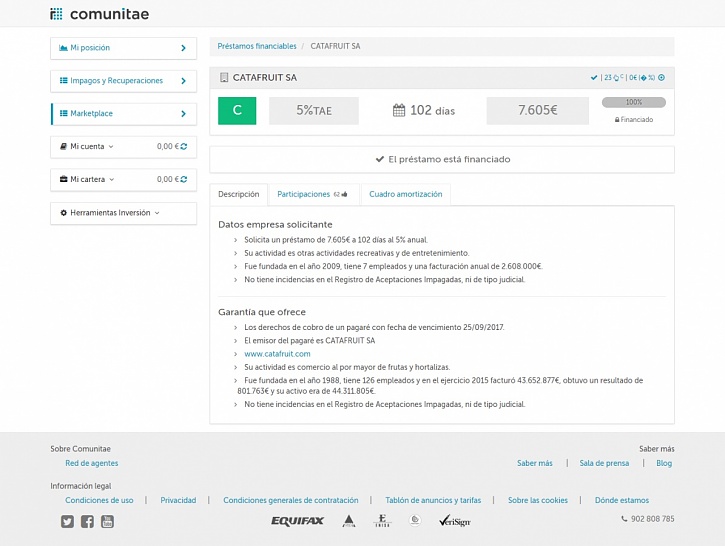
Task: Refresh the Mi cuenta balance icon
Action: click(x=184, y=147)
